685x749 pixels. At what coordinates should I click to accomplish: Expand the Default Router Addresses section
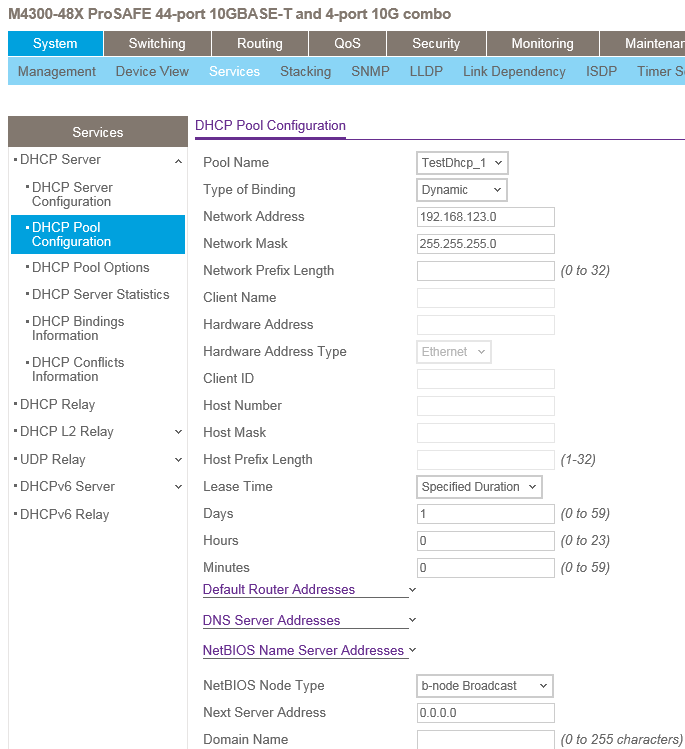point(411,590)
